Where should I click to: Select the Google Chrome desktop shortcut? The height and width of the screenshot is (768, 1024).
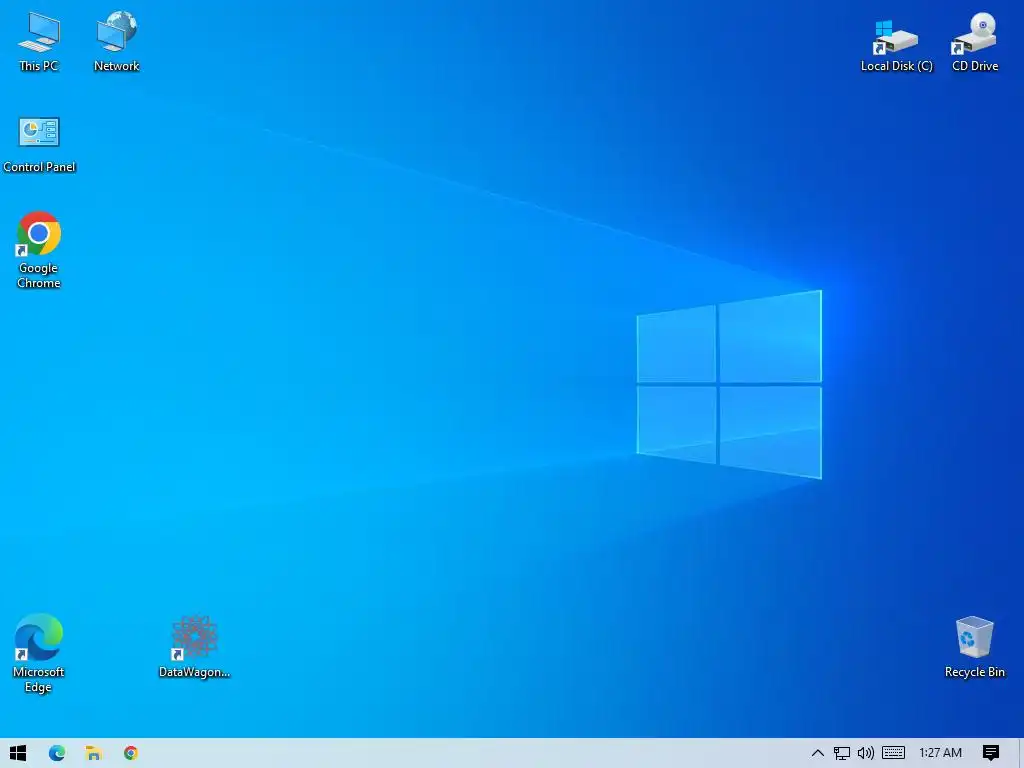[x=39, y=249]
